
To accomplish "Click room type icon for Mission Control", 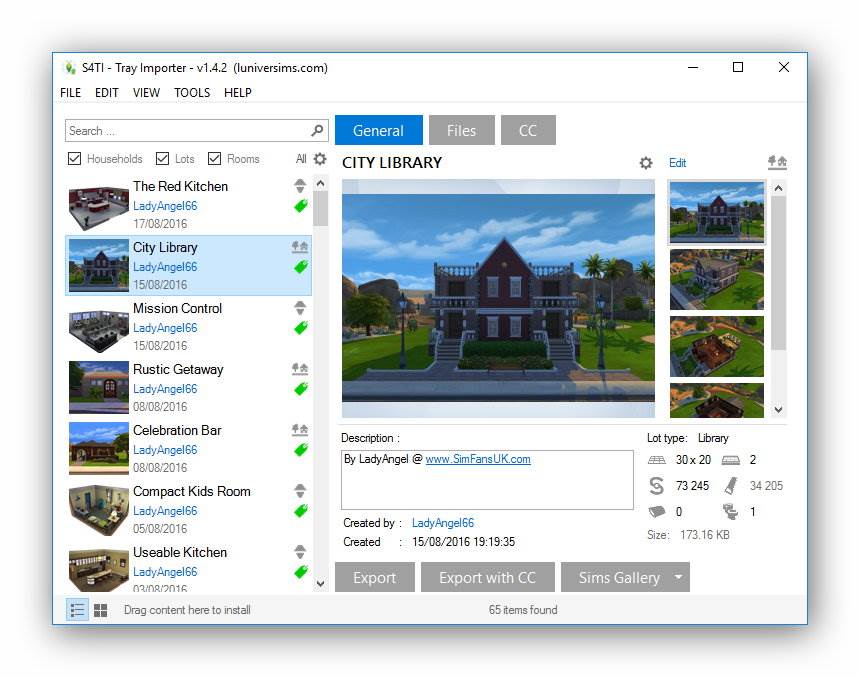I will tap(299, 308).
